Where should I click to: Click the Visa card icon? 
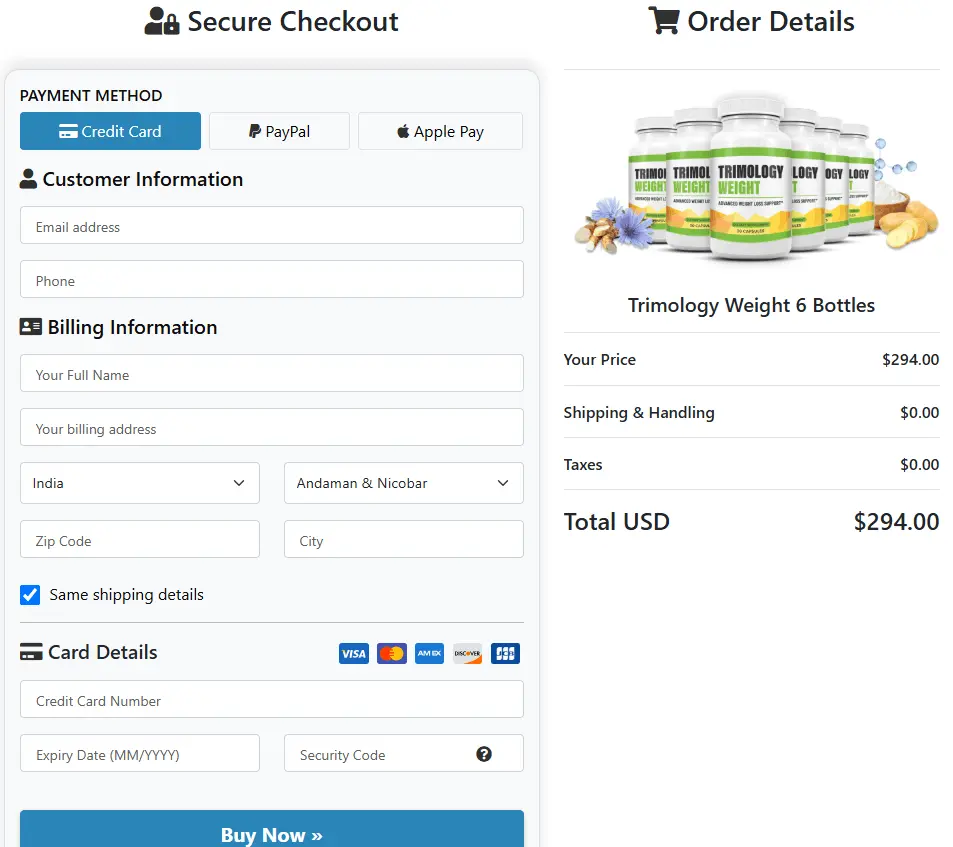point(353,653)
